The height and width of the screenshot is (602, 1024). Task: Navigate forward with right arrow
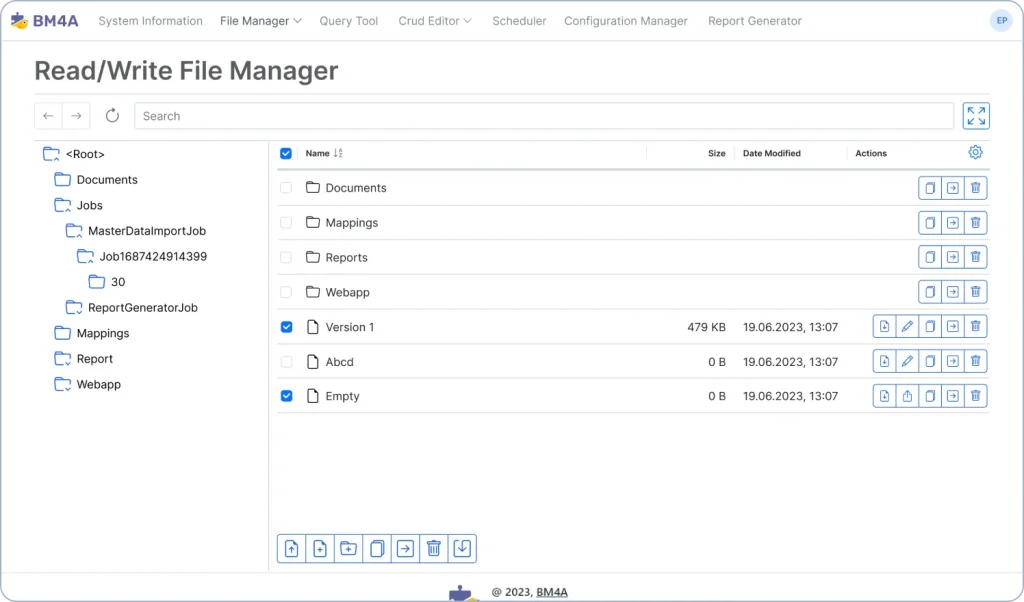76,116
